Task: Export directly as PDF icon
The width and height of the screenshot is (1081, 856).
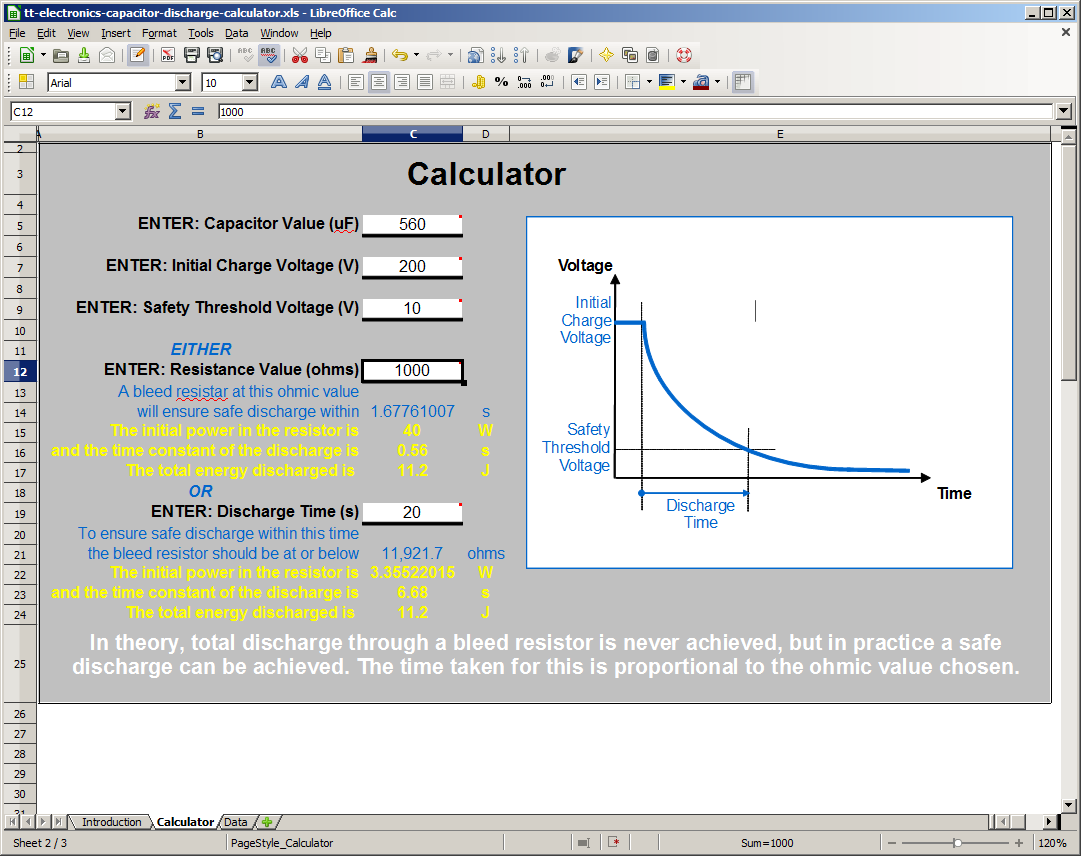Action: click(168, 55)
